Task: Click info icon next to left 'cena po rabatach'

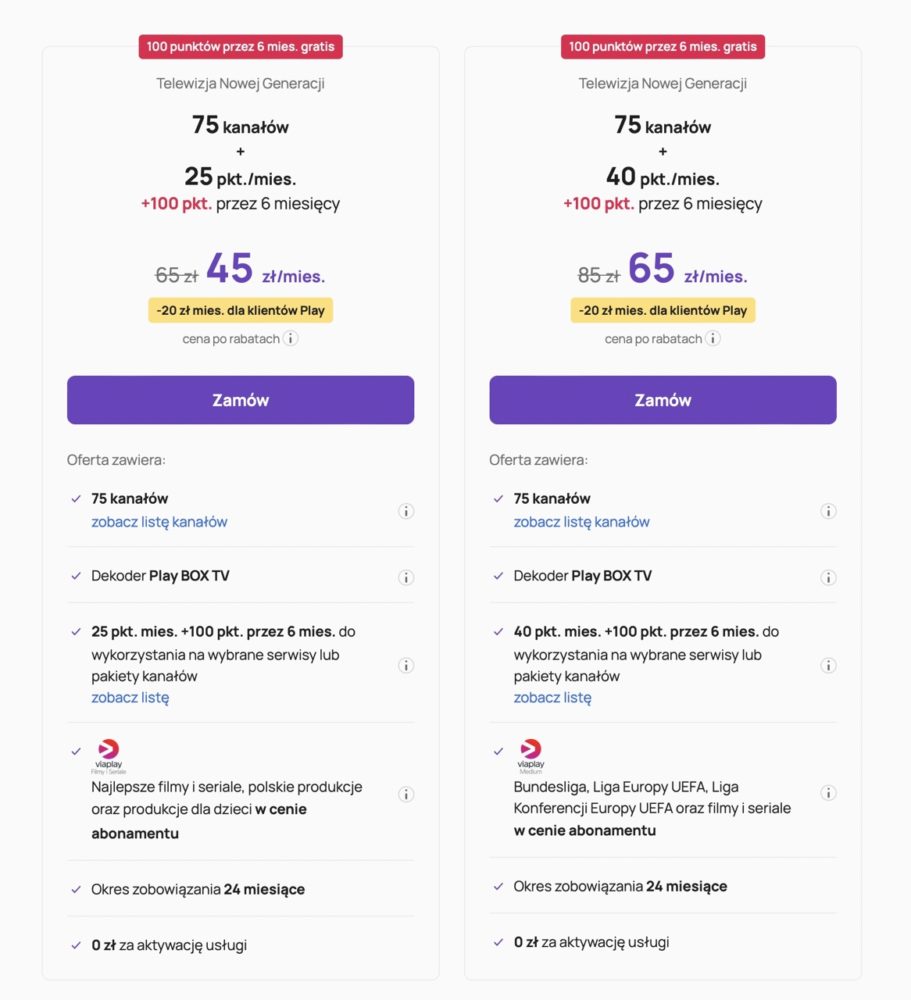Action: 290,338
